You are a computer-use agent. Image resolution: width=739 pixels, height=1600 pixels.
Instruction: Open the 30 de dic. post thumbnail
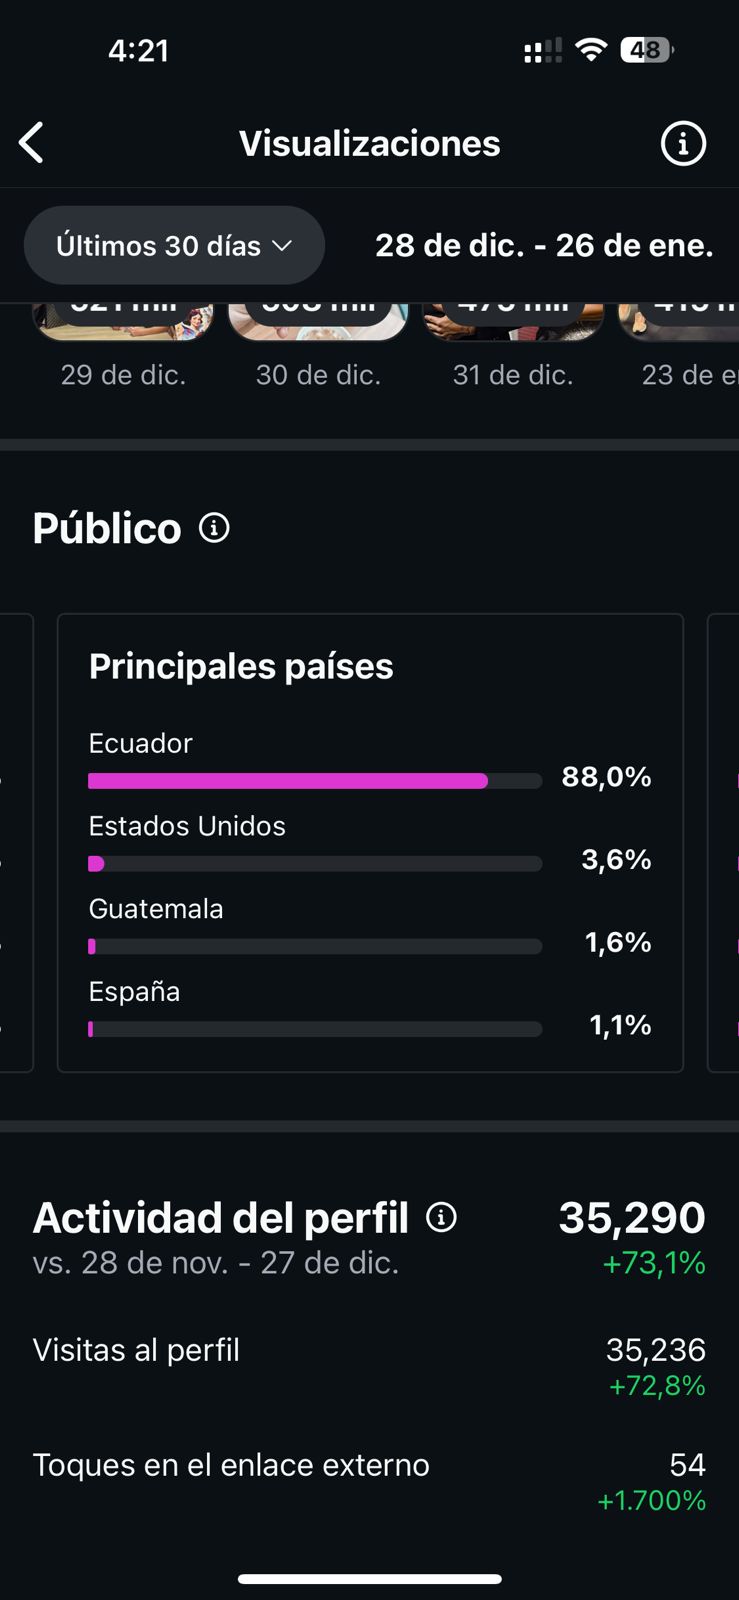coord(318,322)
